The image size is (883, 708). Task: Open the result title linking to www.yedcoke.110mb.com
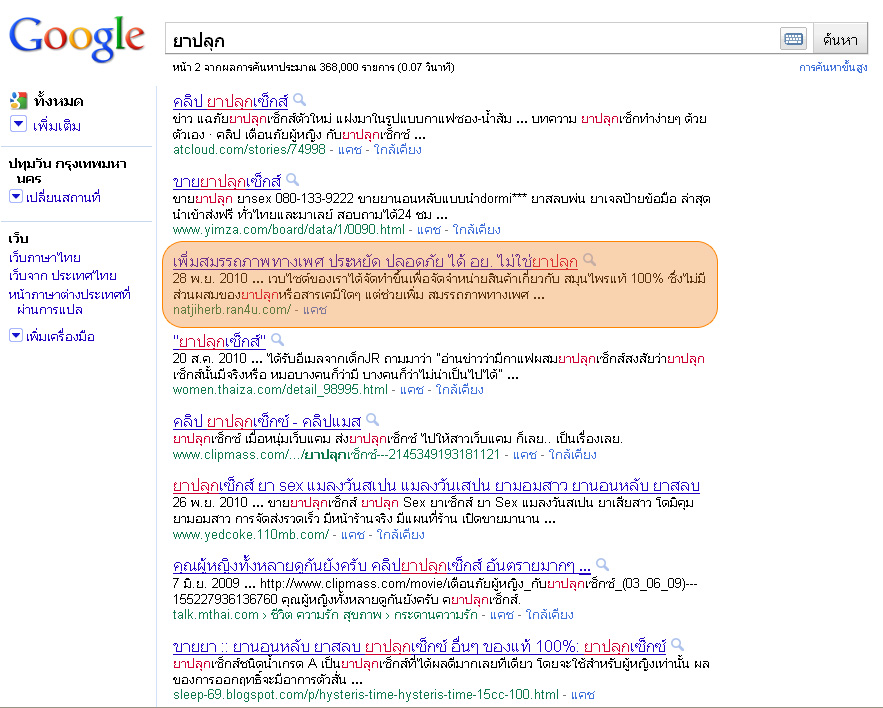click(436, 485)
